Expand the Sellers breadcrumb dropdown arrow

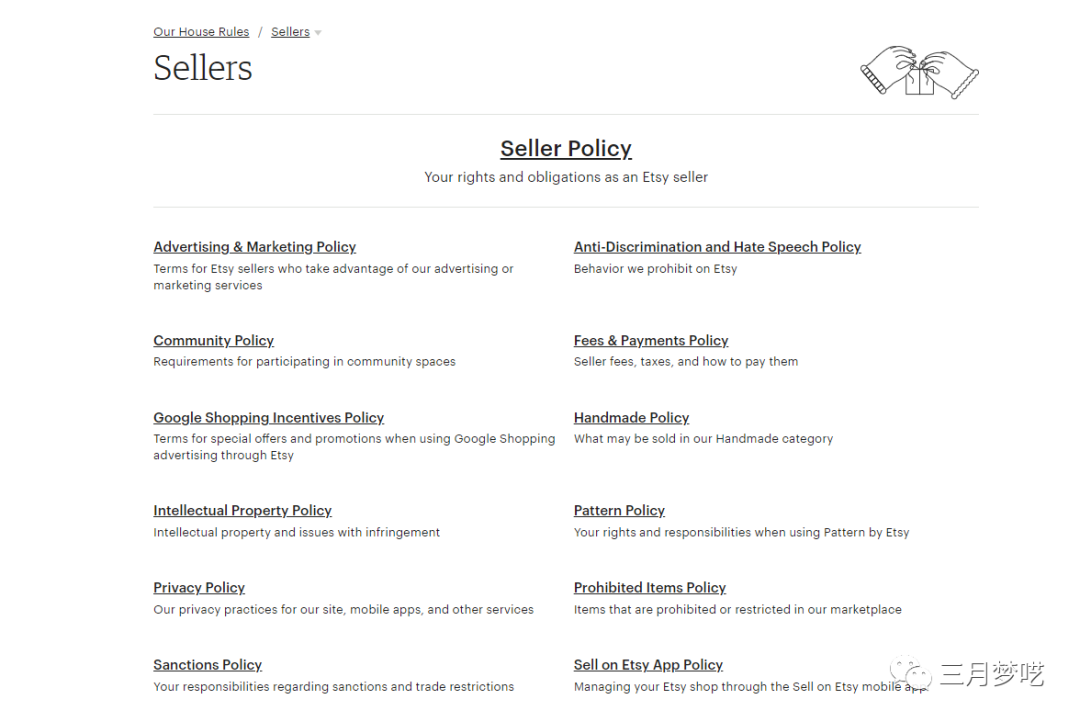coord(318,32)
